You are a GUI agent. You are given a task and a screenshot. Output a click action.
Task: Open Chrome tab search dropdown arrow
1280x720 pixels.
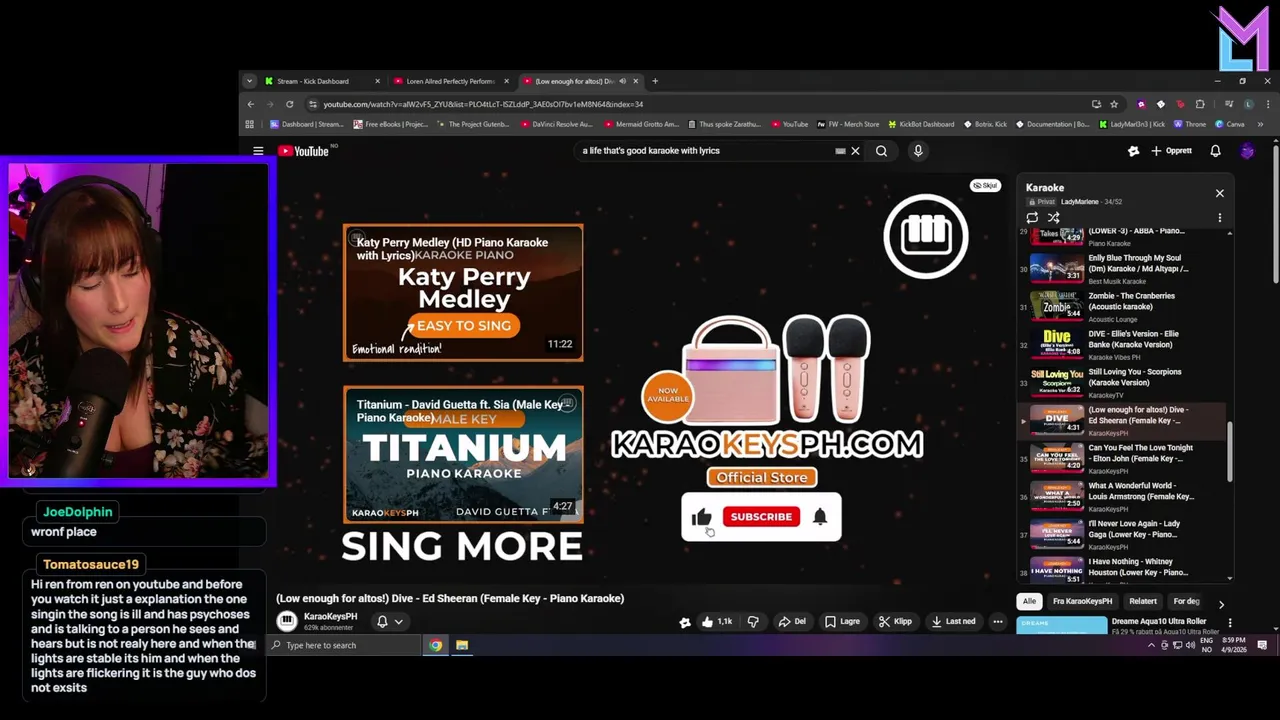250,81
